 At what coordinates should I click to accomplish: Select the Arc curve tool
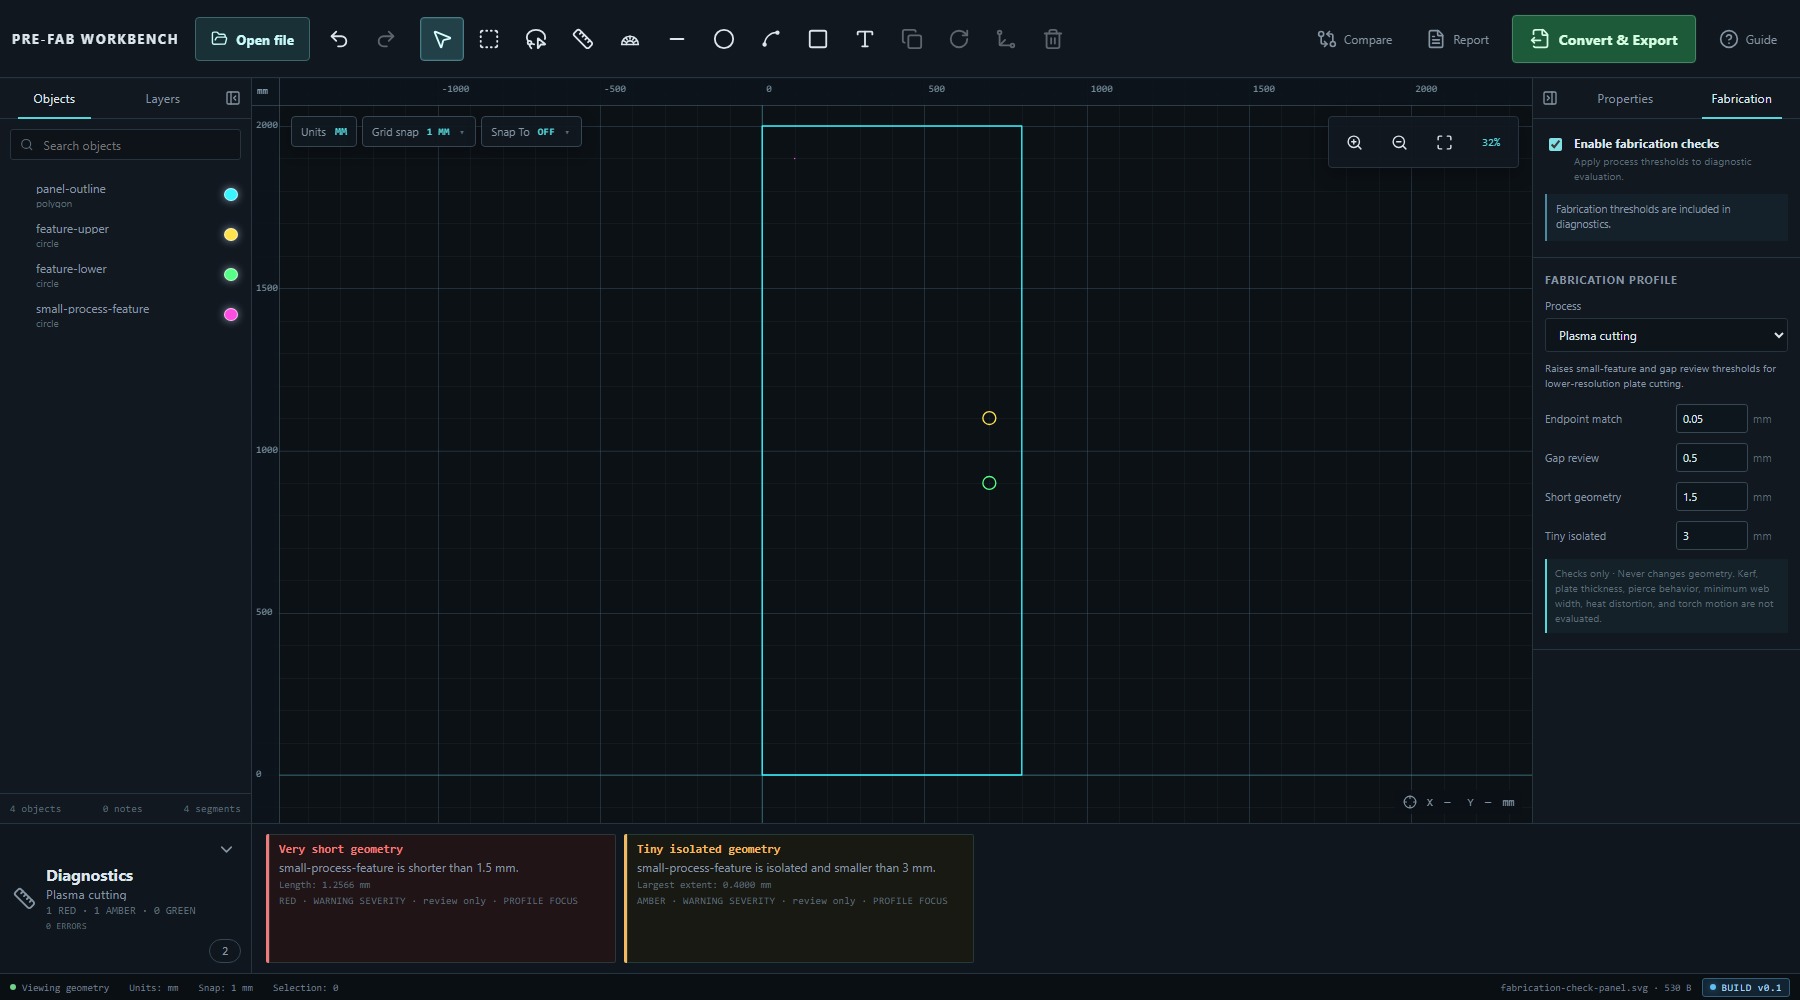point(771,39)
